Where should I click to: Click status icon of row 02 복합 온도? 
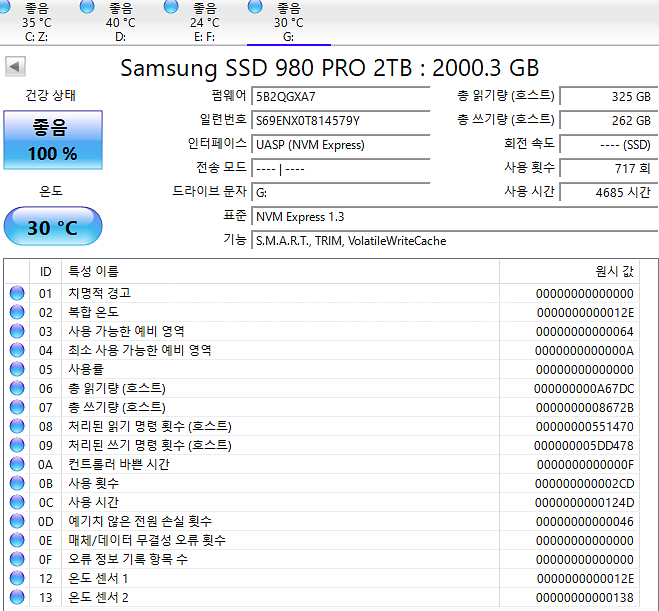[x=17, y=312]
